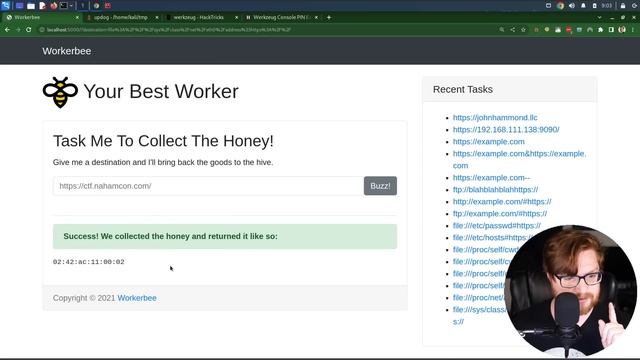Image resolution: width=640 pixels, height=360 pixels.
Task: Go back with the browser back arrow
Action: (7, 30)
